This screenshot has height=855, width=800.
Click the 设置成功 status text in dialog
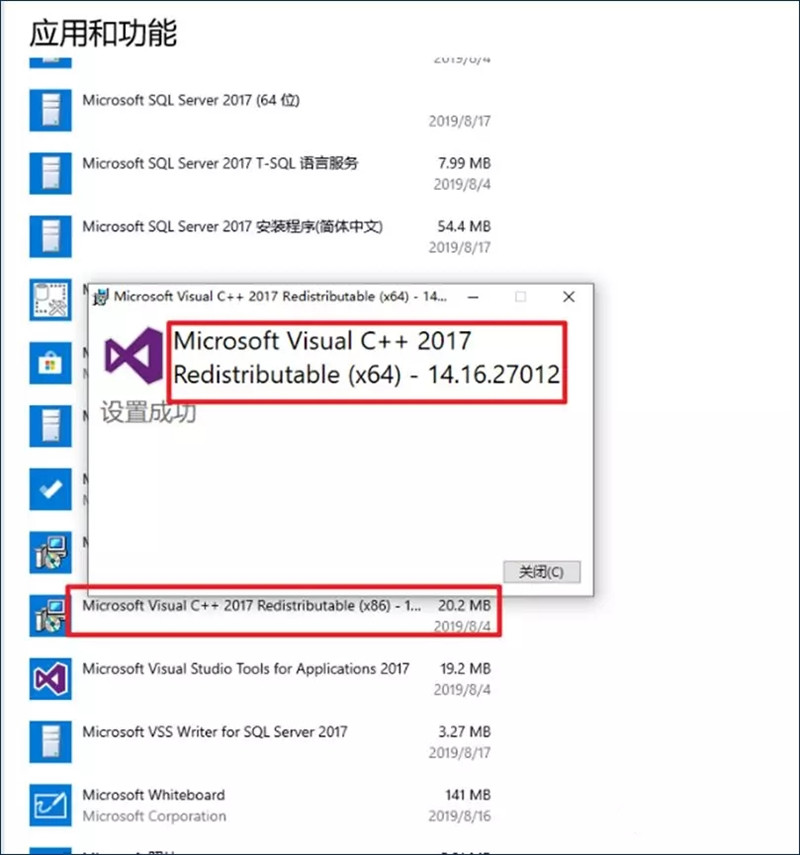[148, 412]
